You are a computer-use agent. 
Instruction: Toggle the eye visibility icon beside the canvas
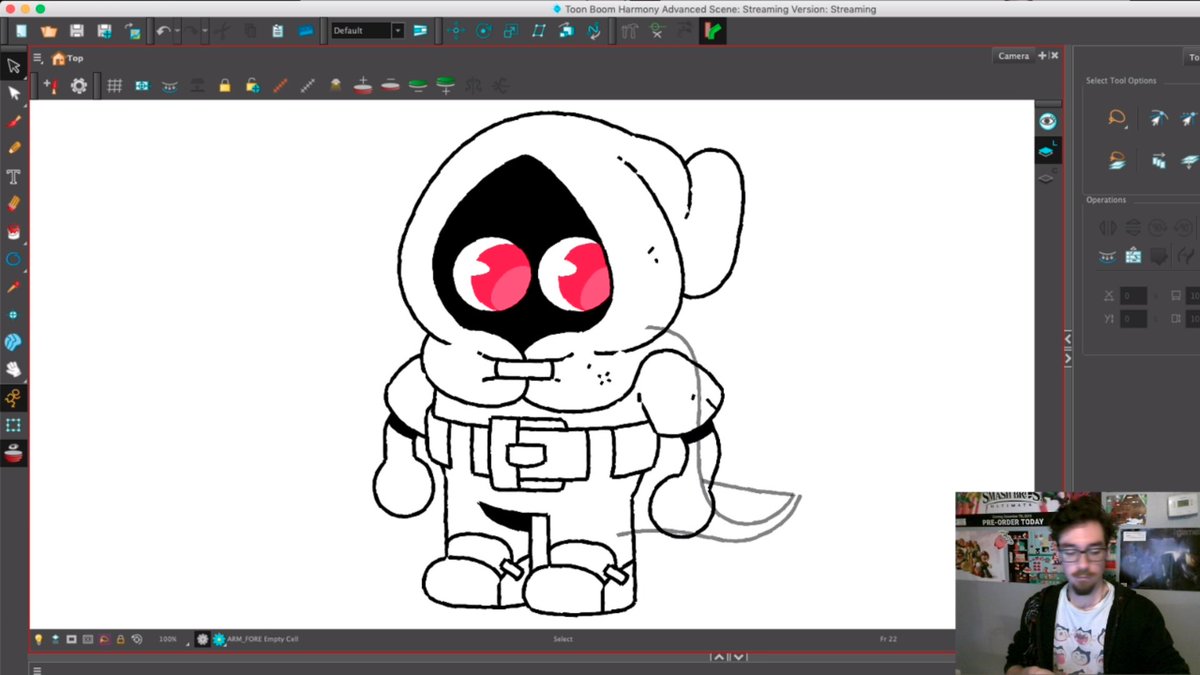(x=1047, y=121)
